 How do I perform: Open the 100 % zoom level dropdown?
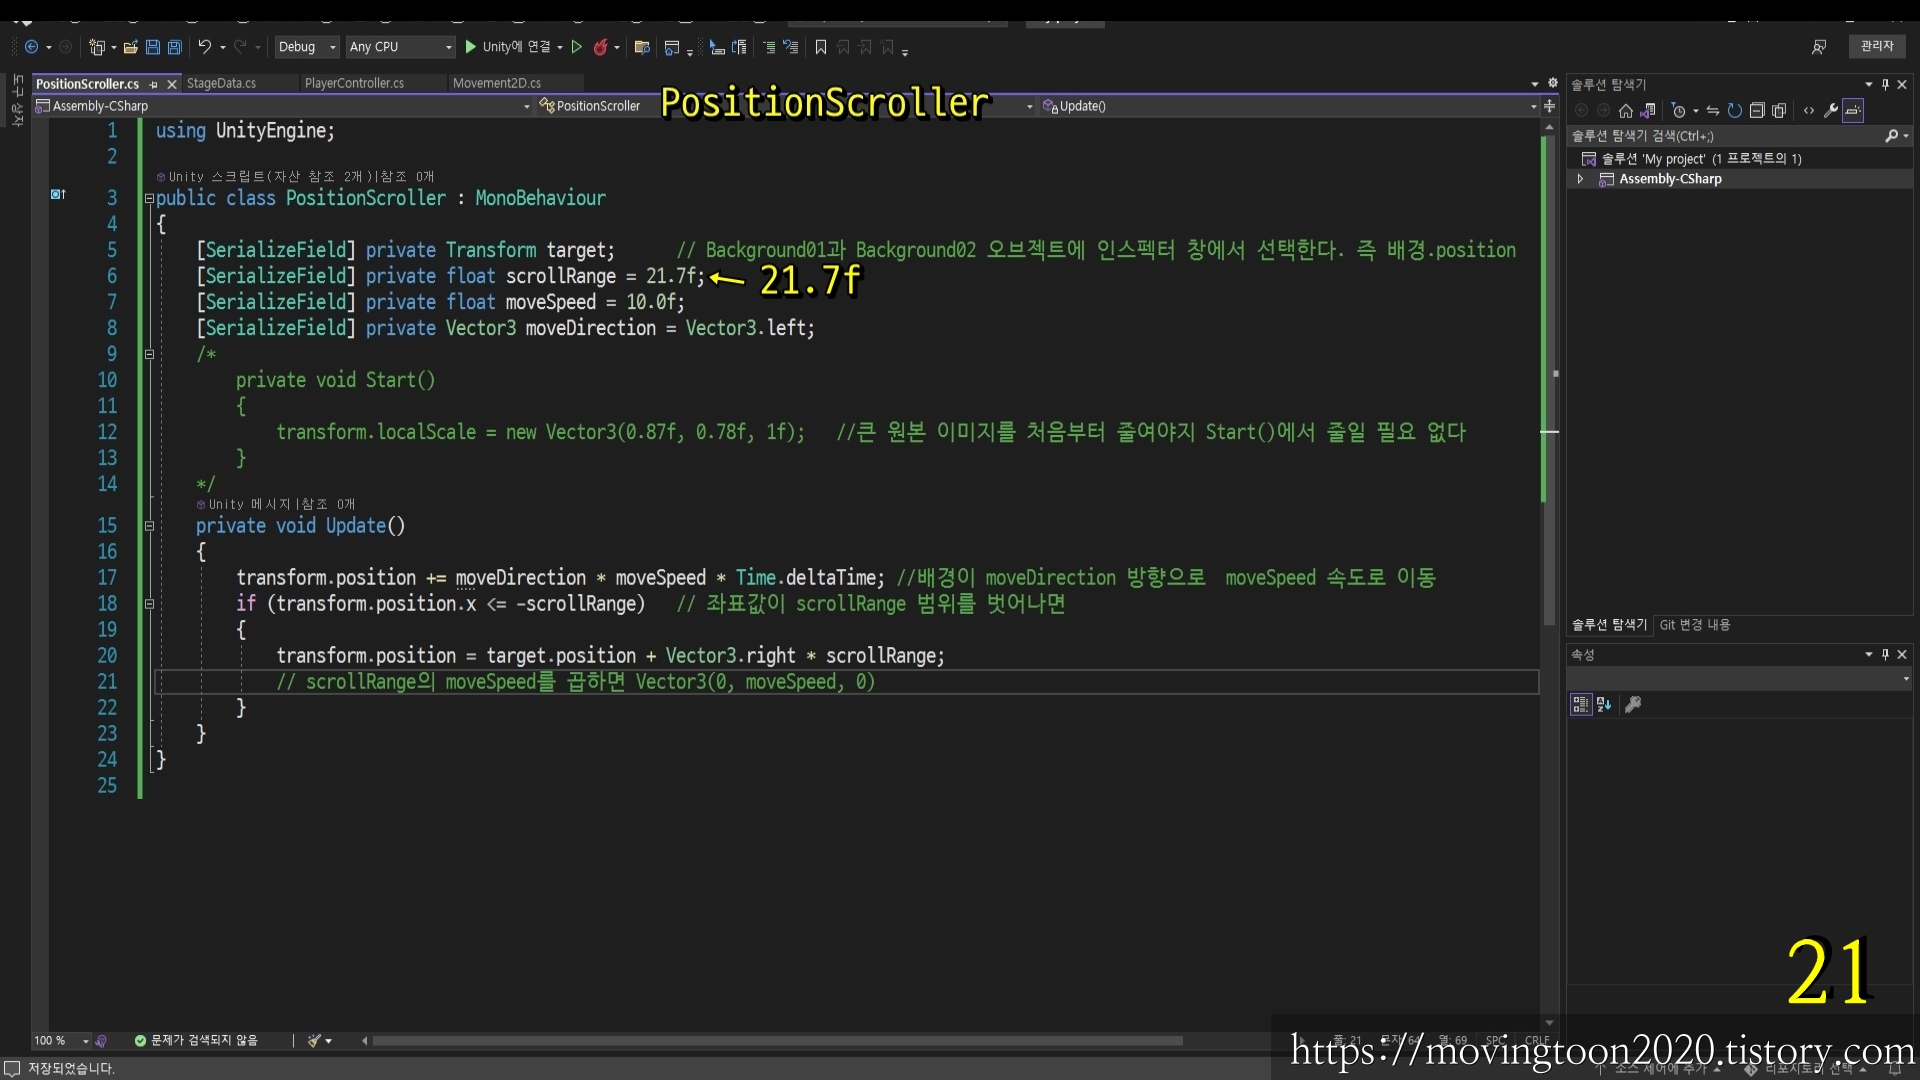(61, 1041)
